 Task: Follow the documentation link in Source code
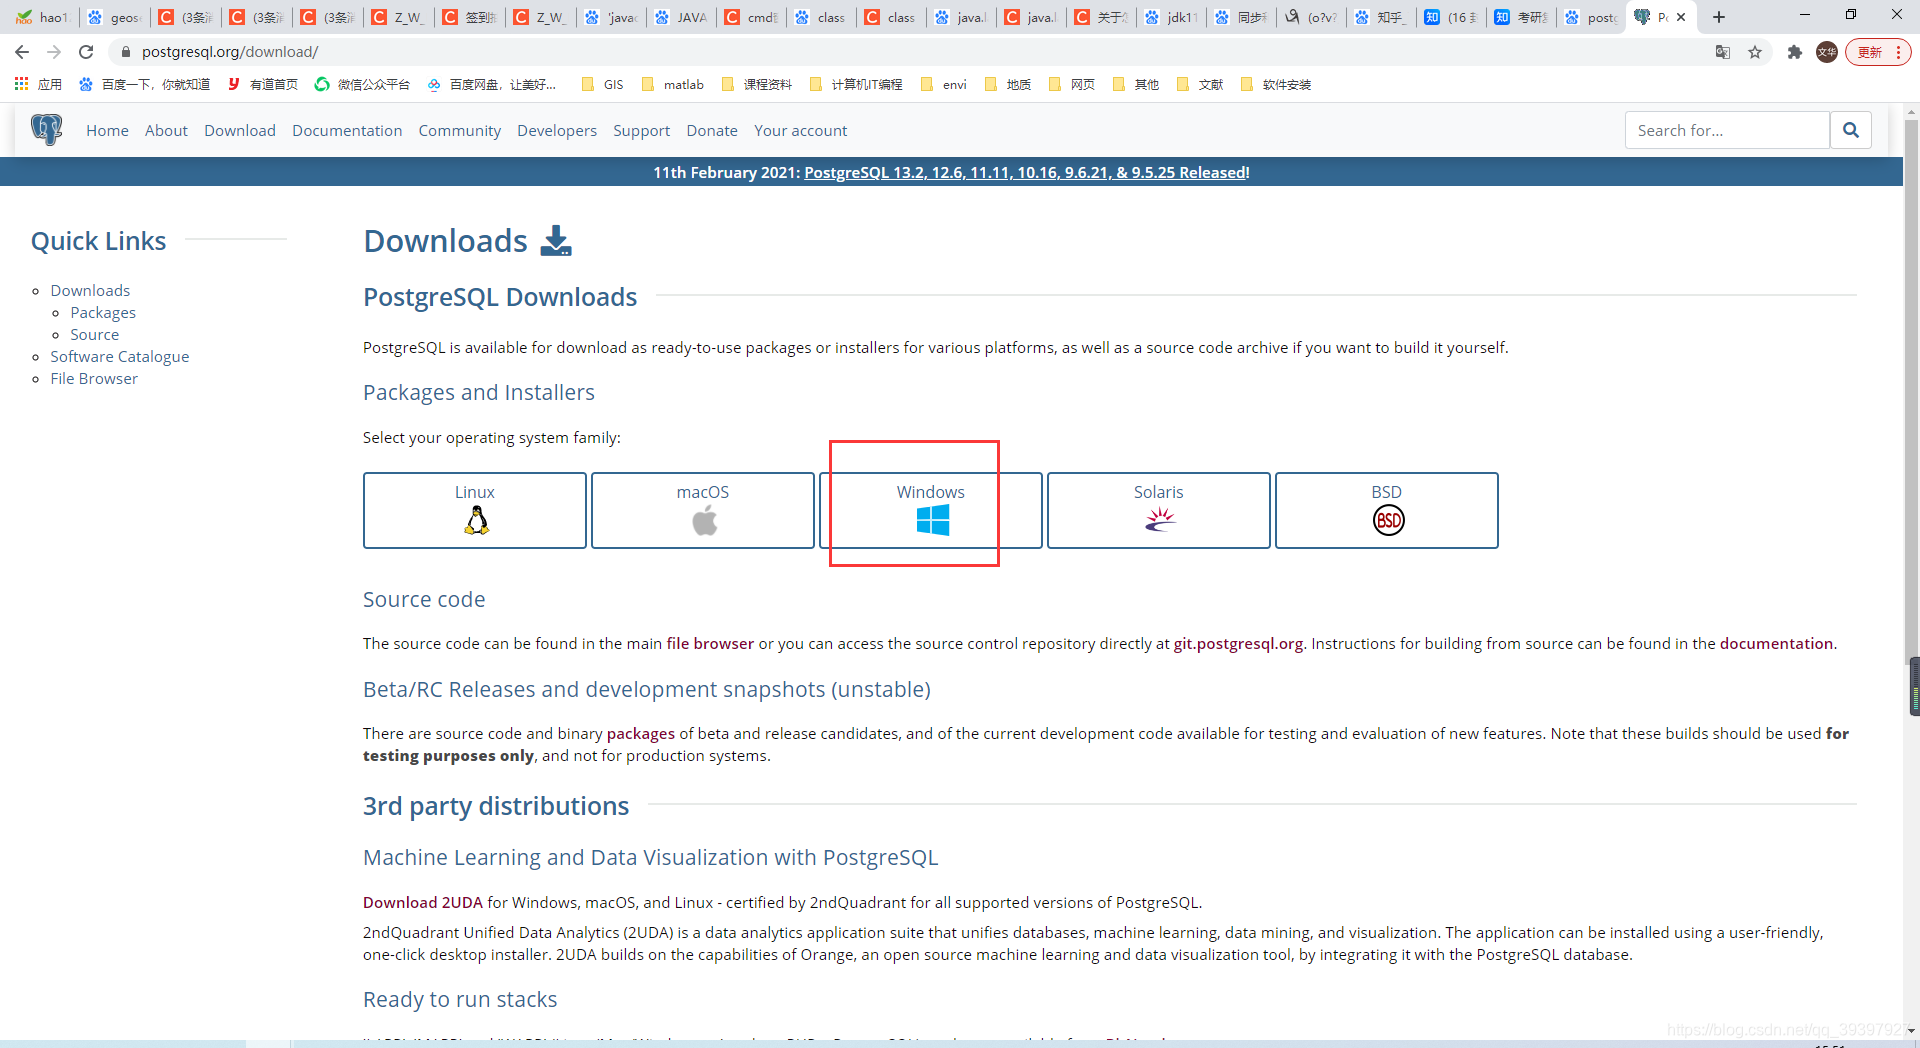point(1776,643)
